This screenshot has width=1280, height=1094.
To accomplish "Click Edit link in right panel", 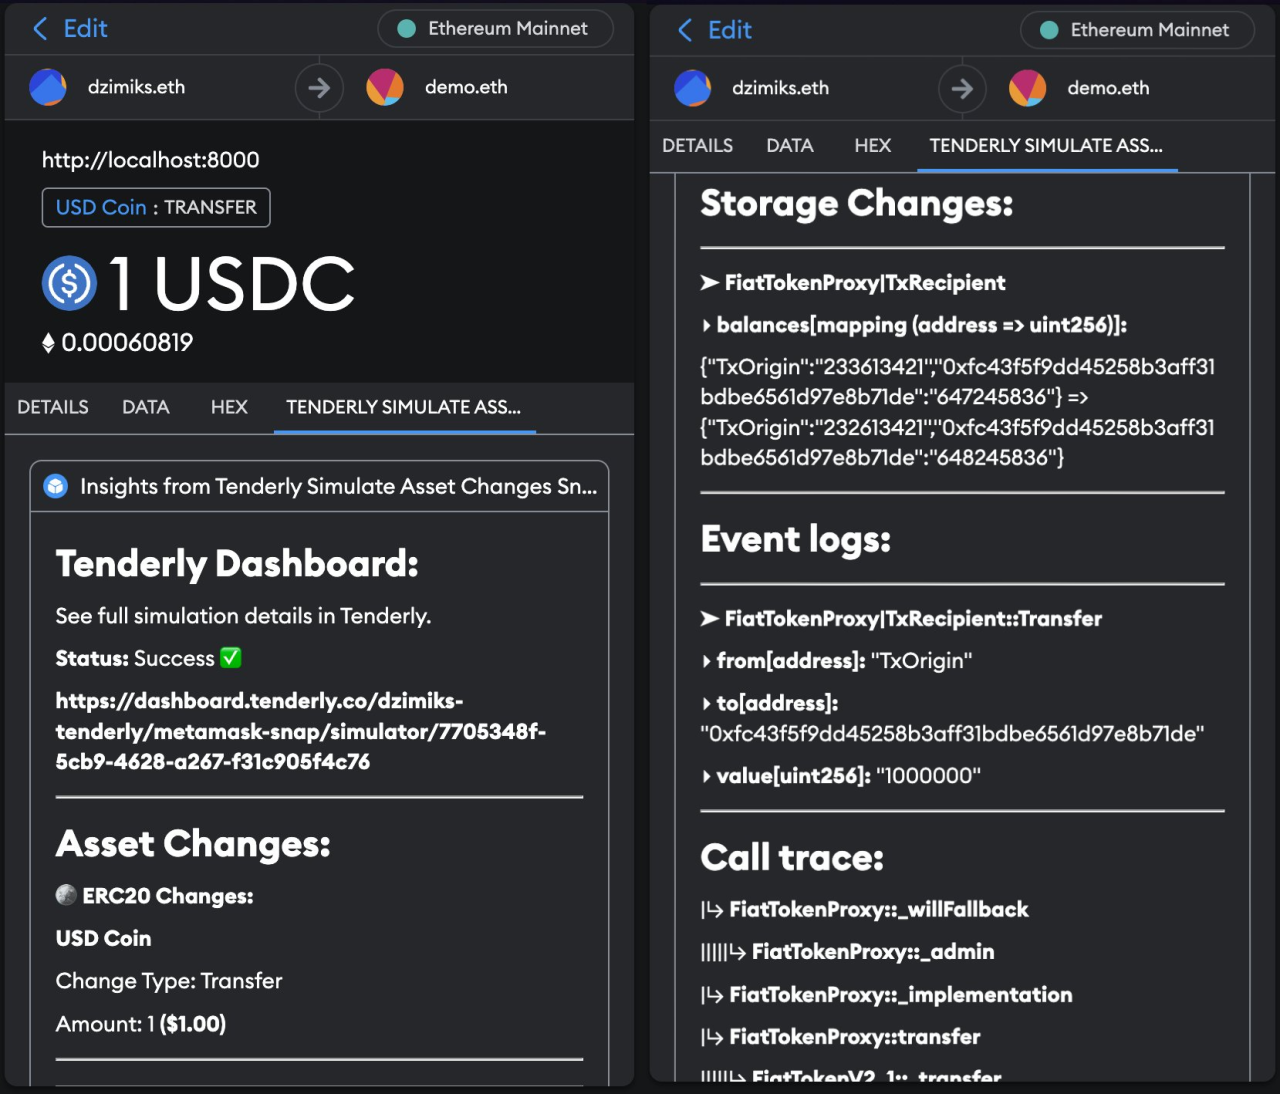I will coord(730,30).
